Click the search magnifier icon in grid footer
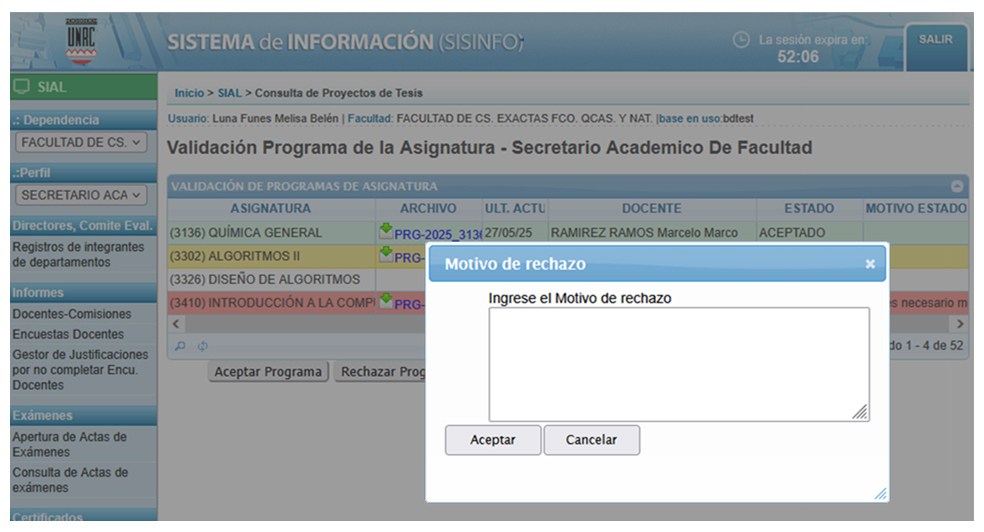The image size is (984, 532). (179, 346)
